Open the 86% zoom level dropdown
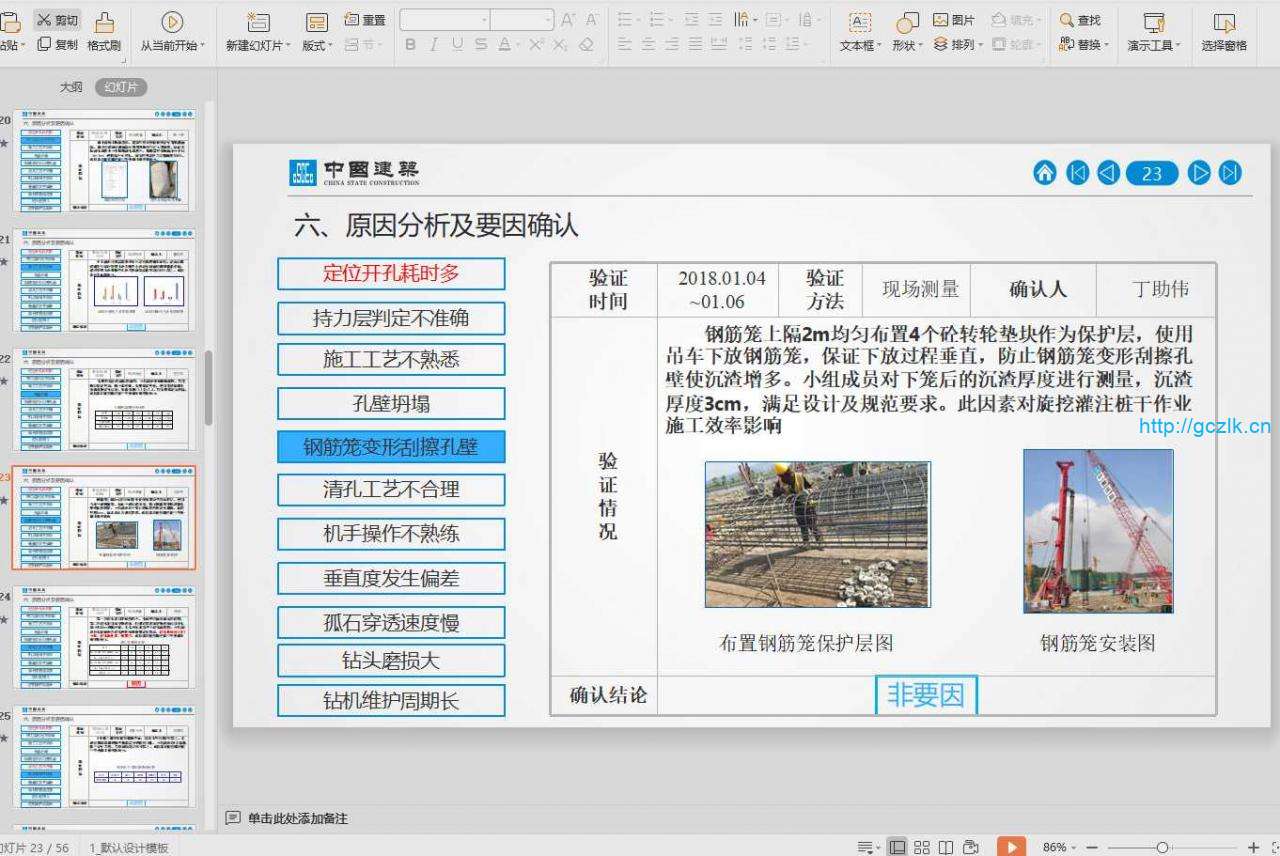Image resolution: width=1280 pixels, height=856 pixels. pos(1059,847)
